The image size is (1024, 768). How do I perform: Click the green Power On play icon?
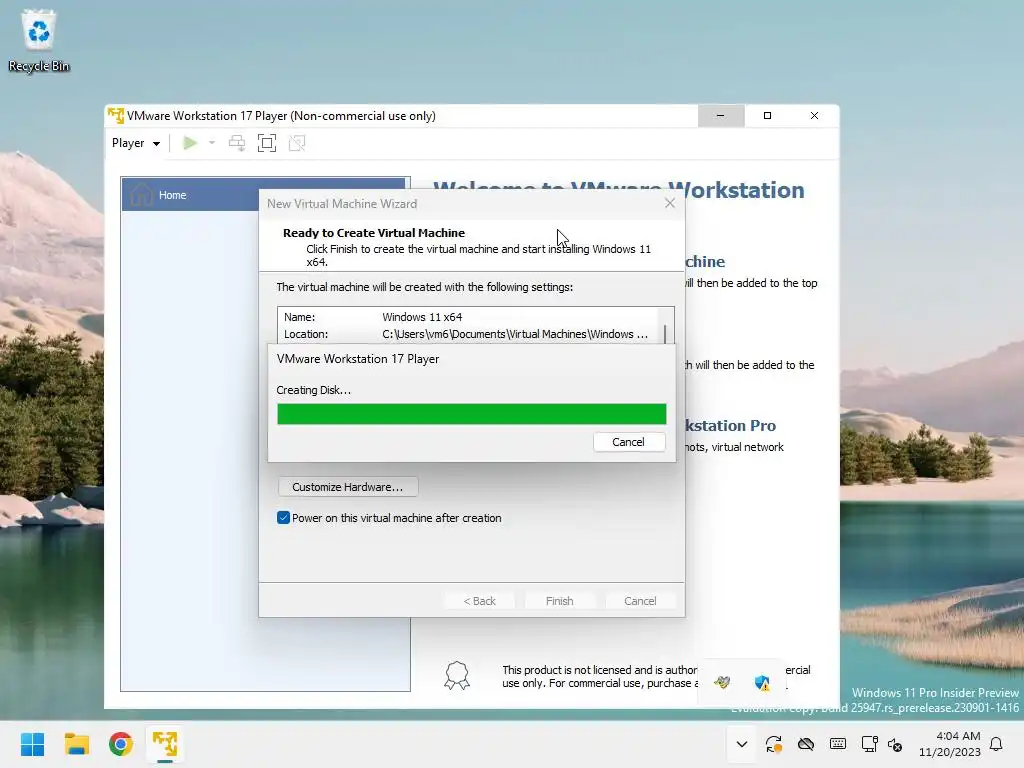click(190, 143)
